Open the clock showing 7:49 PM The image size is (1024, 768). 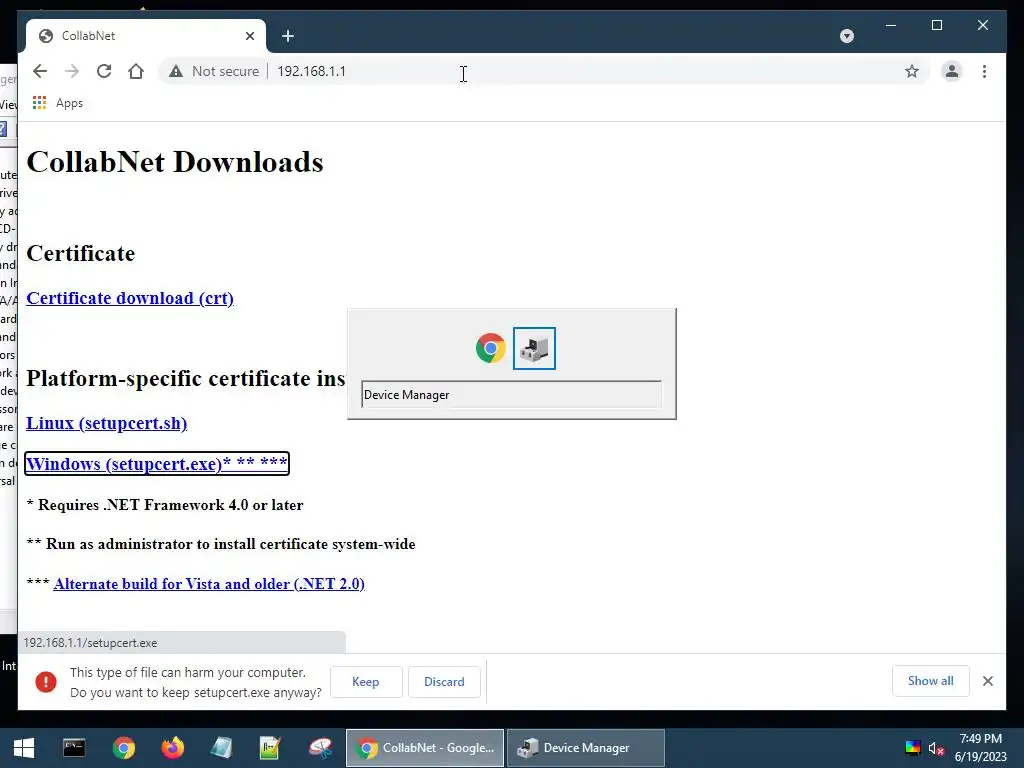(x=980, y=748)
